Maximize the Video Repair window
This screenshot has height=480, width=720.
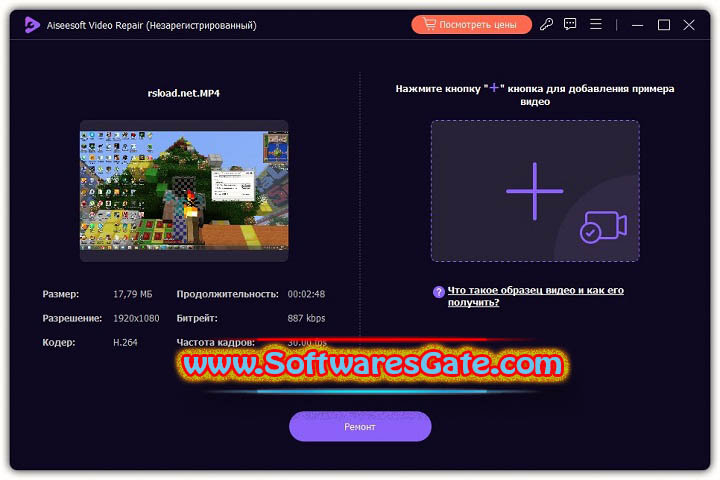[x=664, y=25]
